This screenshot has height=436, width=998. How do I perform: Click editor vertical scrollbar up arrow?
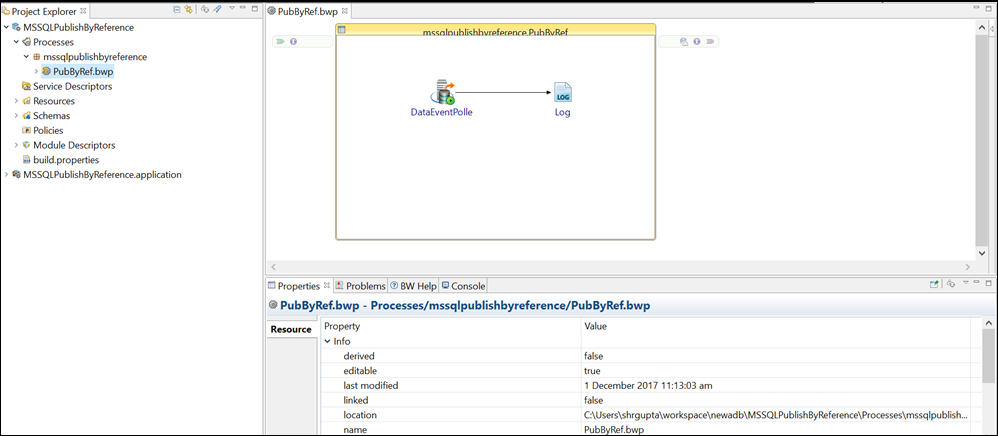pos(981,27)
